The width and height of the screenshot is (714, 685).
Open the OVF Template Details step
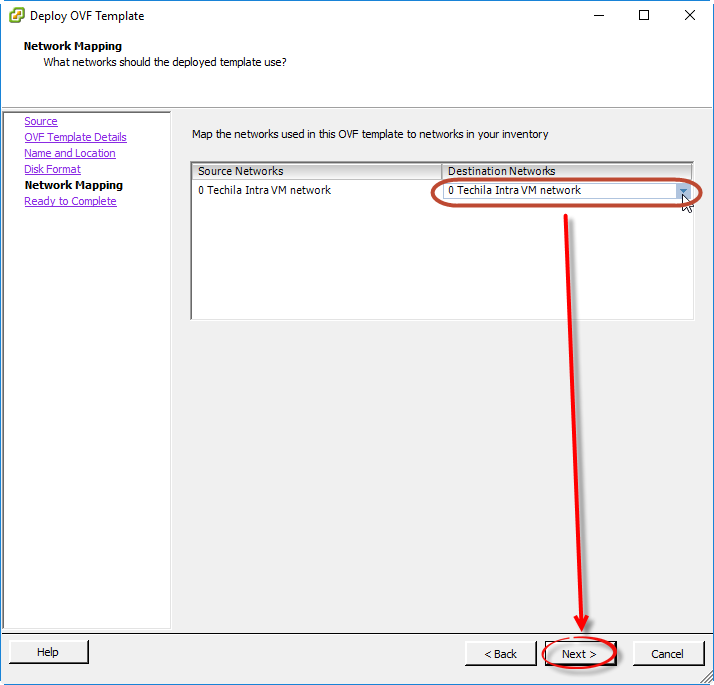click(x=75, y=137)
